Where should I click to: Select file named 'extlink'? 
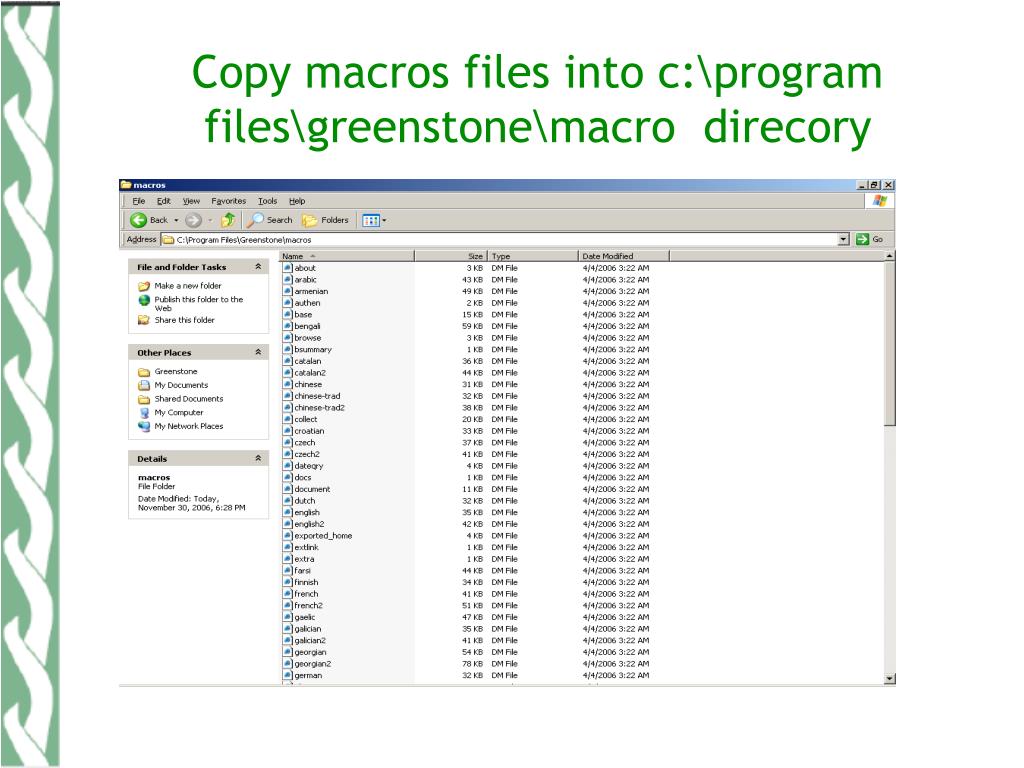(306, 547)
